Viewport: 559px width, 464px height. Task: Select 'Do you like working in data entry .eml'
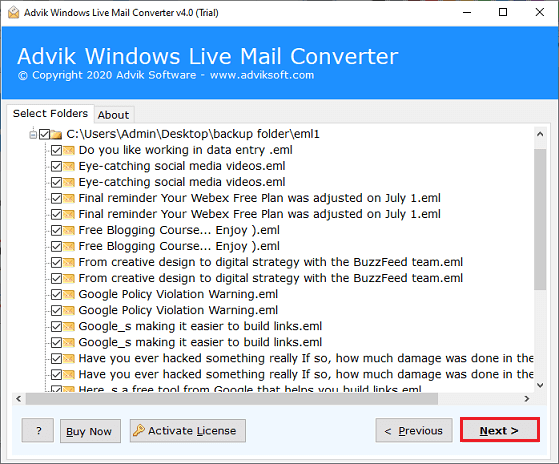click(x=185, y=150)
